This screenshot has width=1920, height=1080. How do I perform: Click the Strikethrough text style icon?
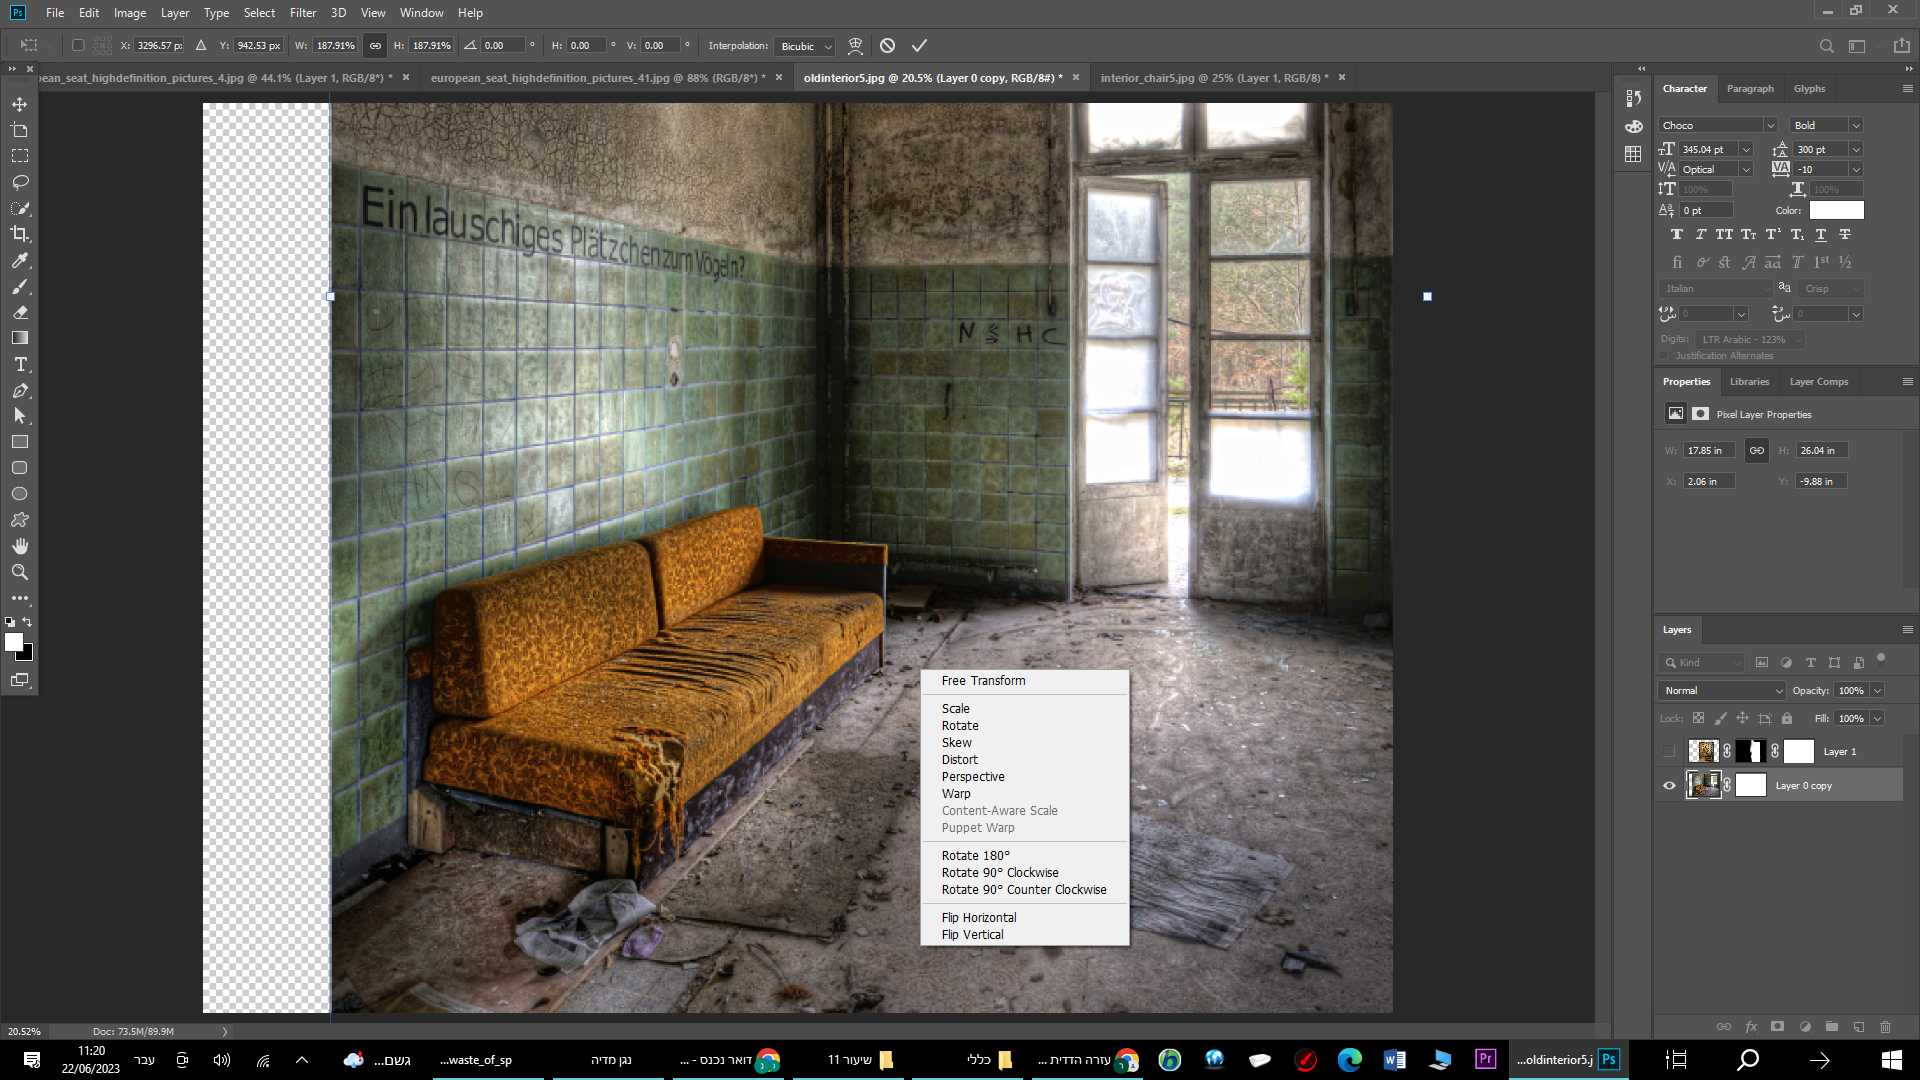click(x=1845, y=234)
